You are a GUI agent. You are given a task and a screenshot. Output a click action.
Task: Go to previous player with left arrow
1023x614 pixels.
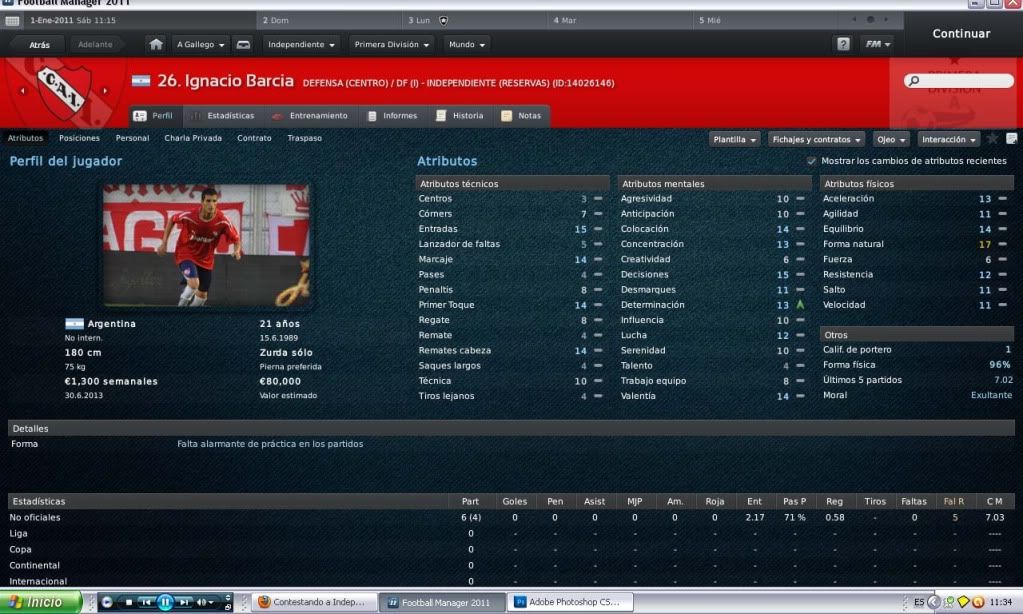pos(23,91)
